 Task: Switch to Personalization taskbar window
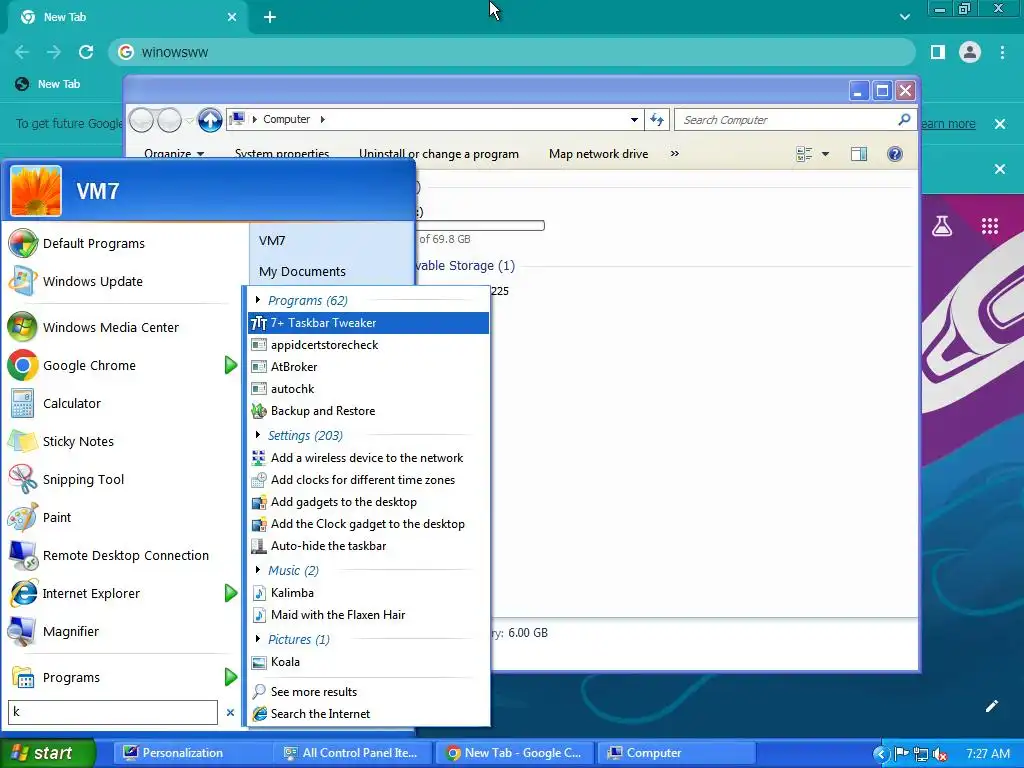point(191,753)
